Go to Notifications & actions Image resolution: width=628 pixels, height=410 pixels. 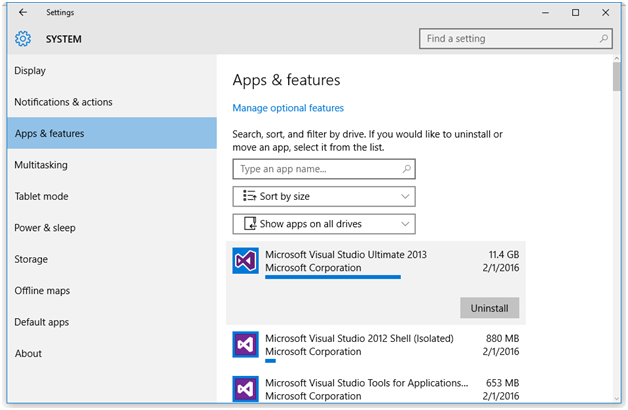coord(63,102)
